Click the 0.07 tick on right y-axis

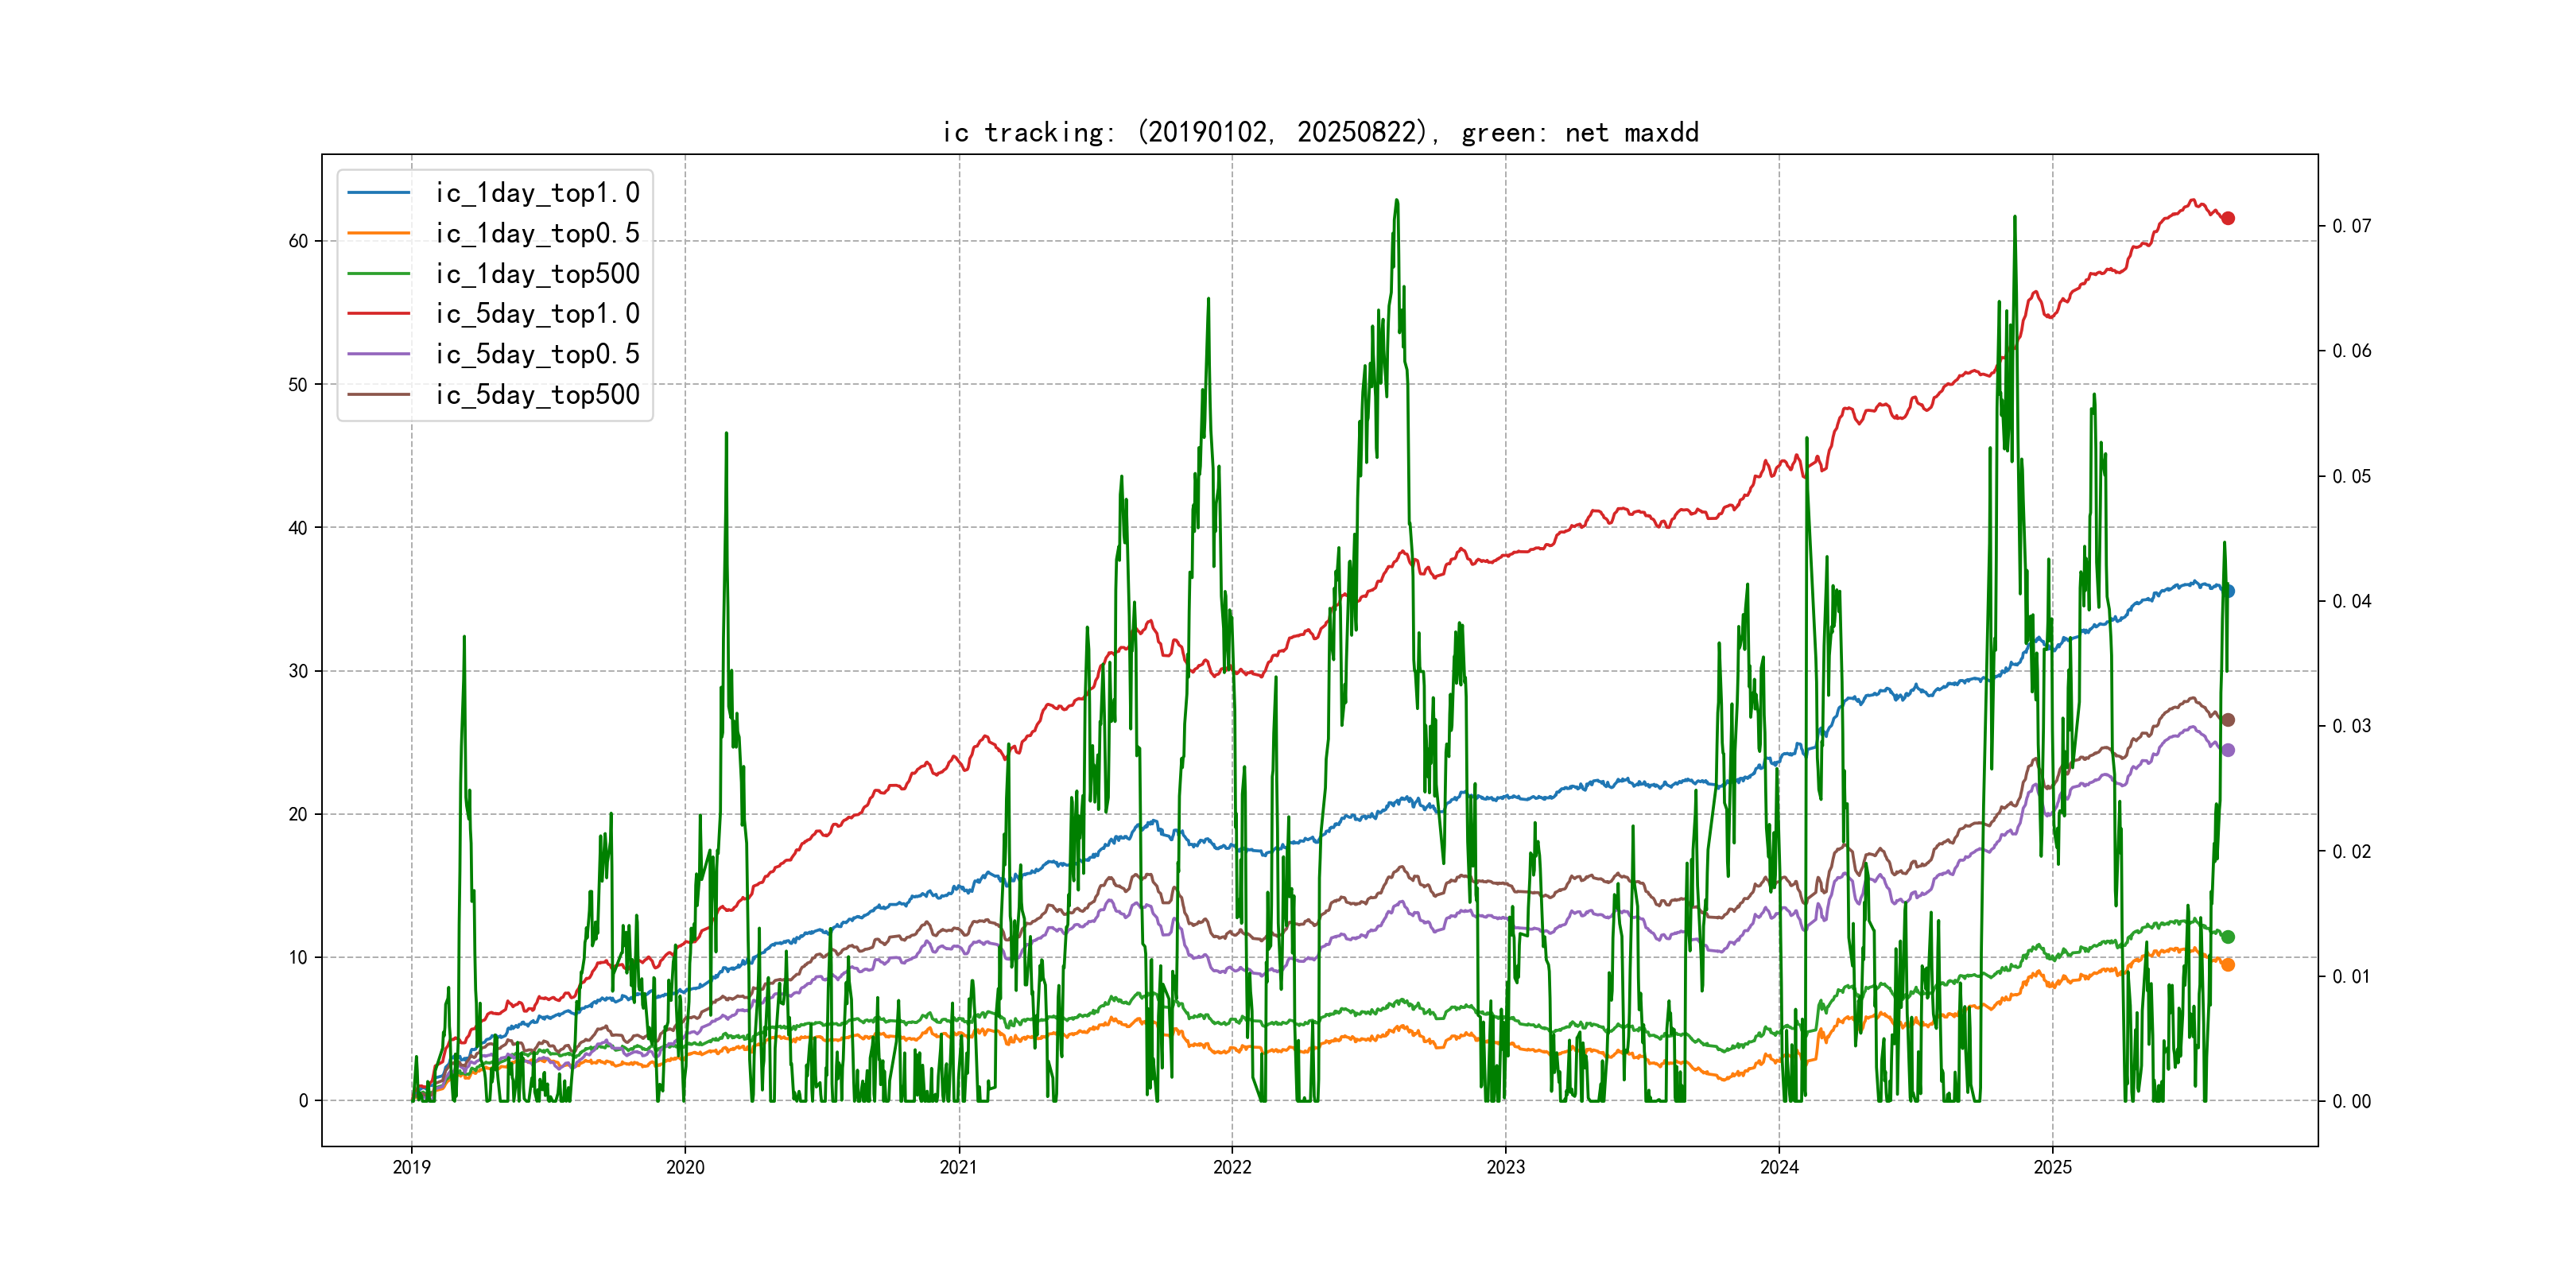pyautogui.click(x=2351, y=226)
